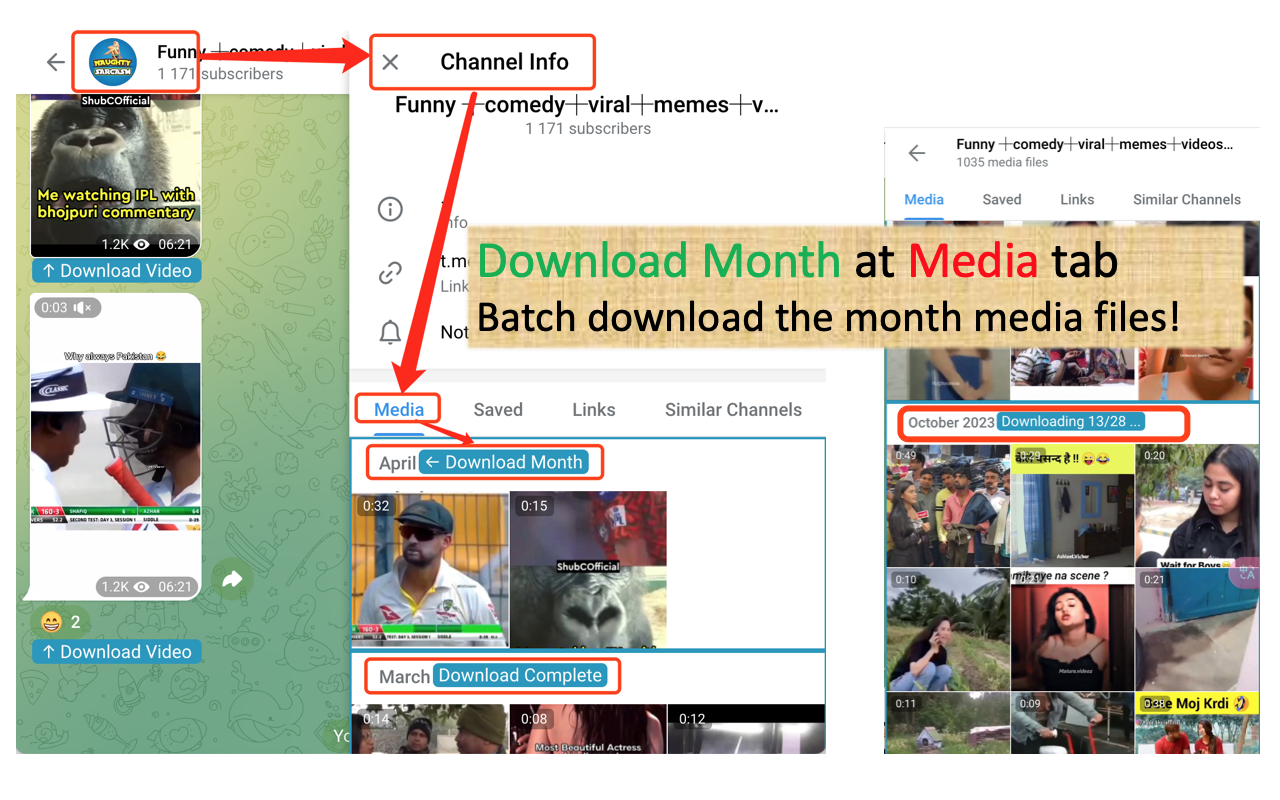Click the invite link icon in Channel Info

pyautogui.click(x=390, y=272)
